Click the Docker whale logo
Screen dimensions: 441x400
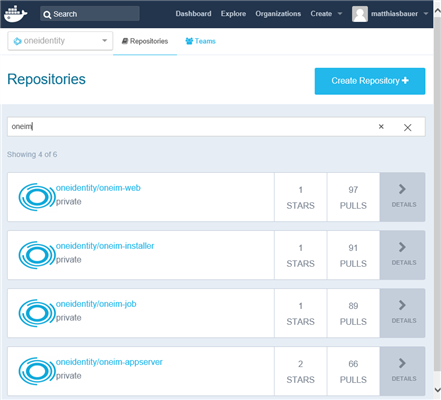[x=15, y=14]
